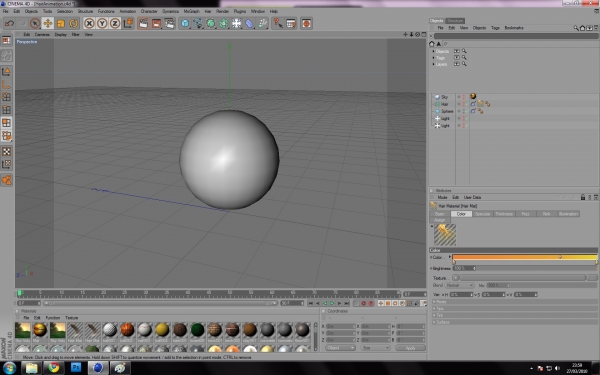
Task: Expand the Layers filter row
Action: pyautogui.click(x=434, y=64)
